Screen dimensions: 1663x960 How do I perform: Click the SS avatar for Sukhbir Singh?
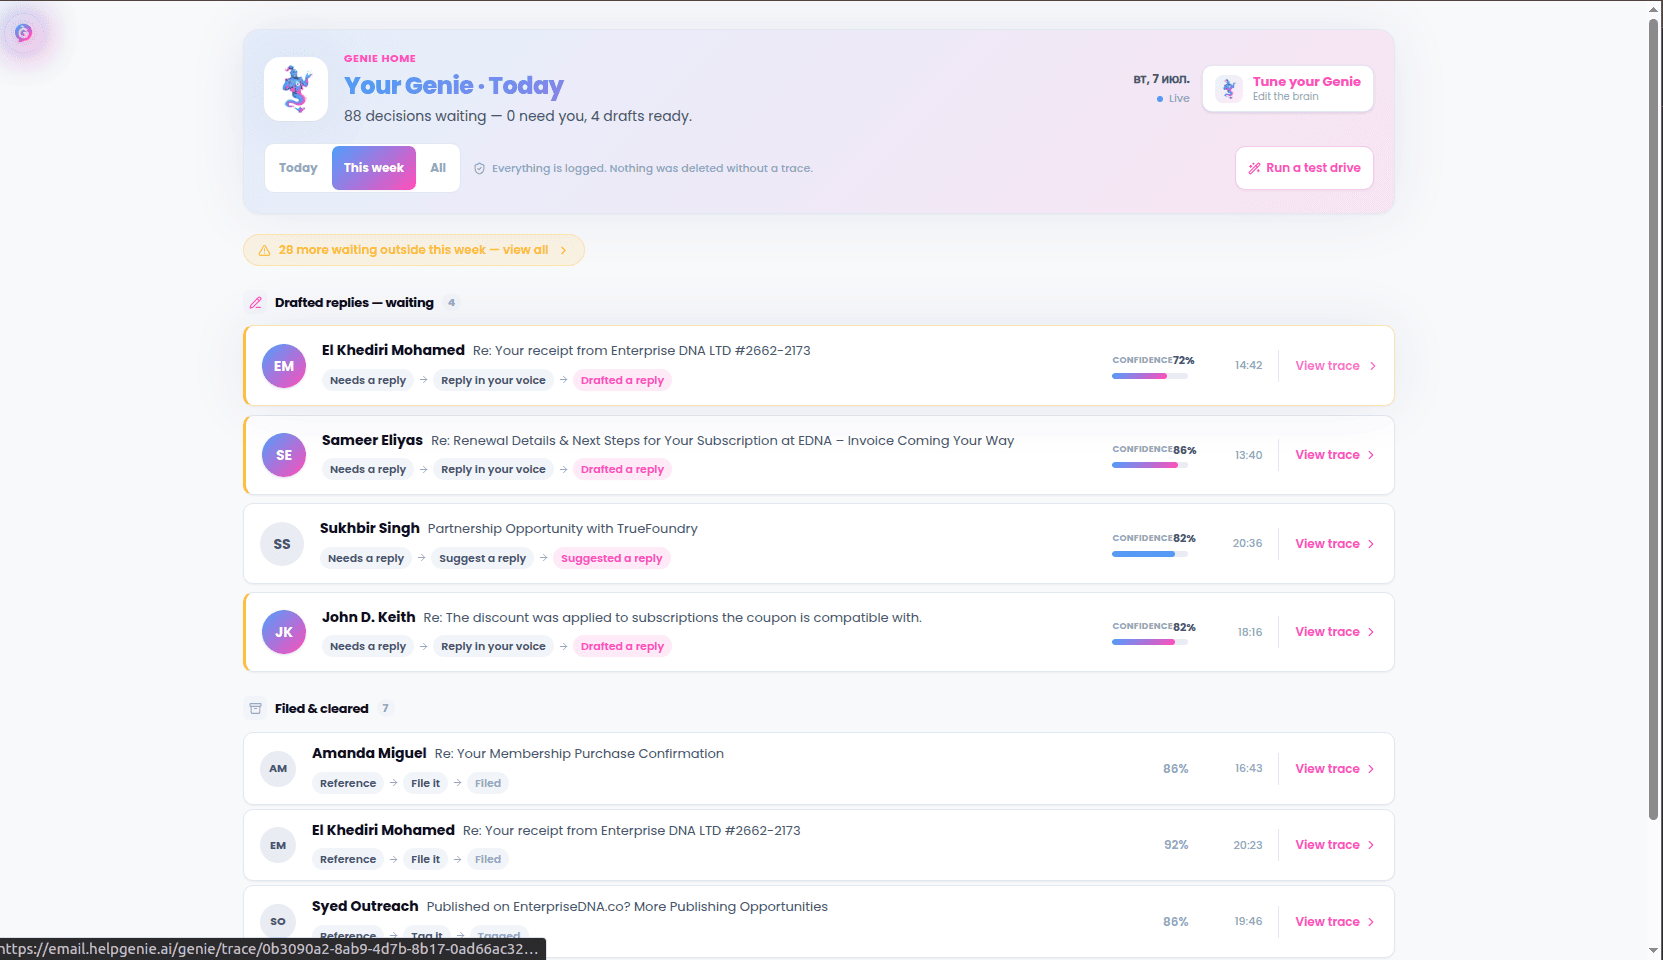point(282,544)
